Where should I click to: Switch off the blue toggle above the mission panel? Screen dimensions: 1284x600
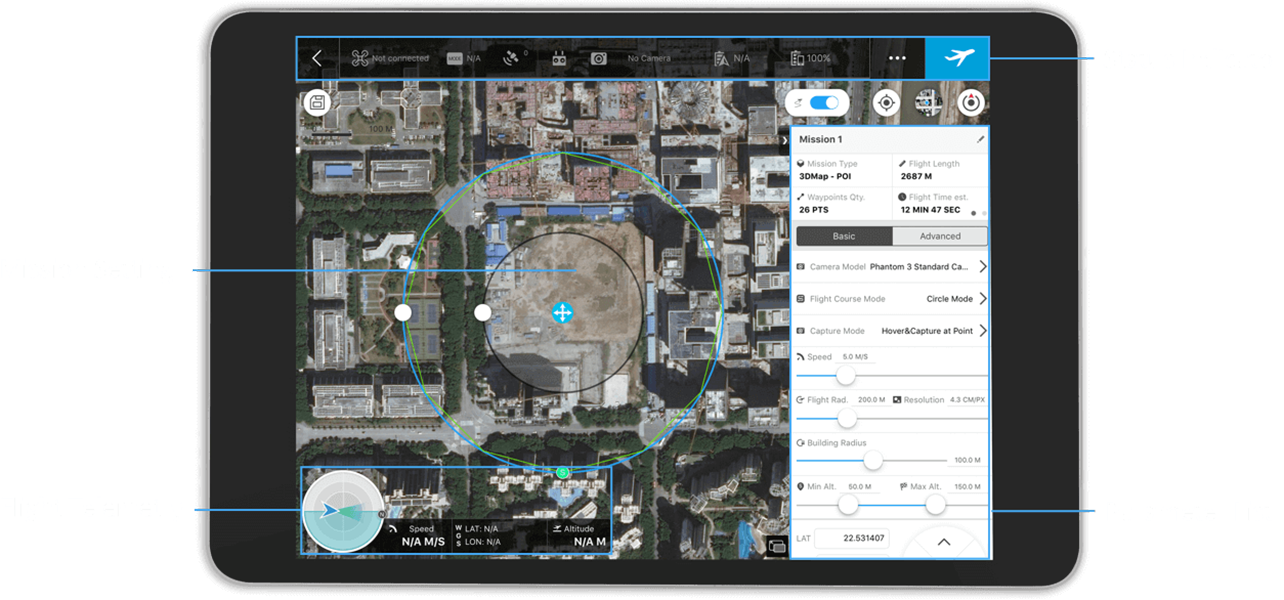[x=823, y=103]
